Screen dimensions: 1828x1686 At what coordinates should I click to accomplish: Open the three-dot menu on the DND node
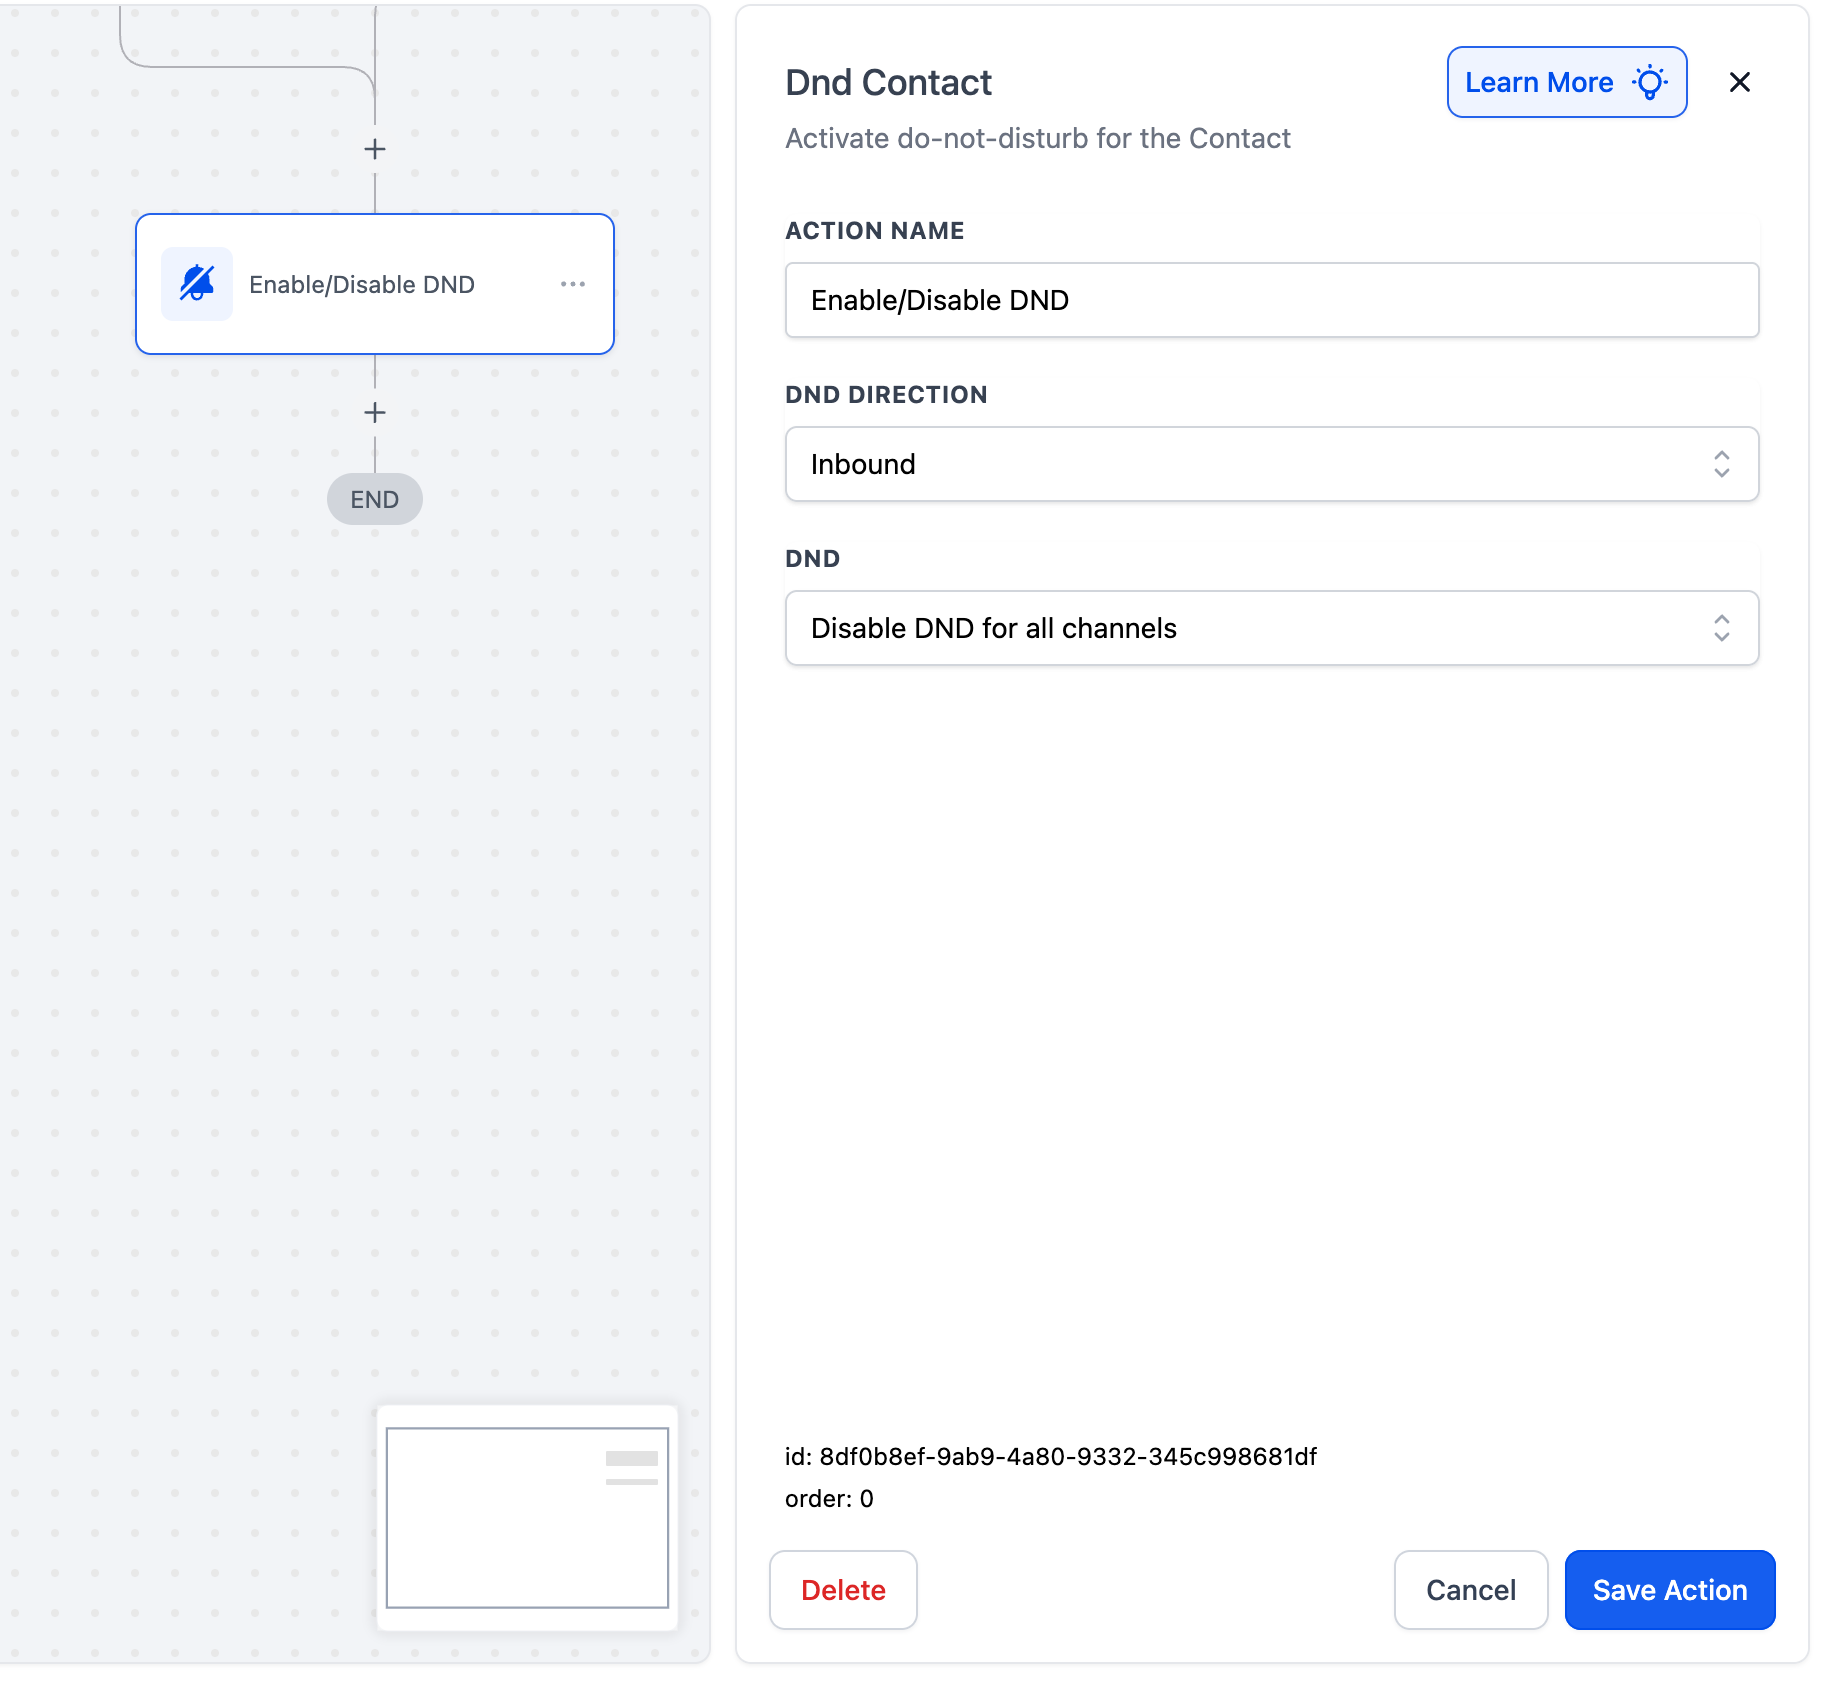(573, 284)
